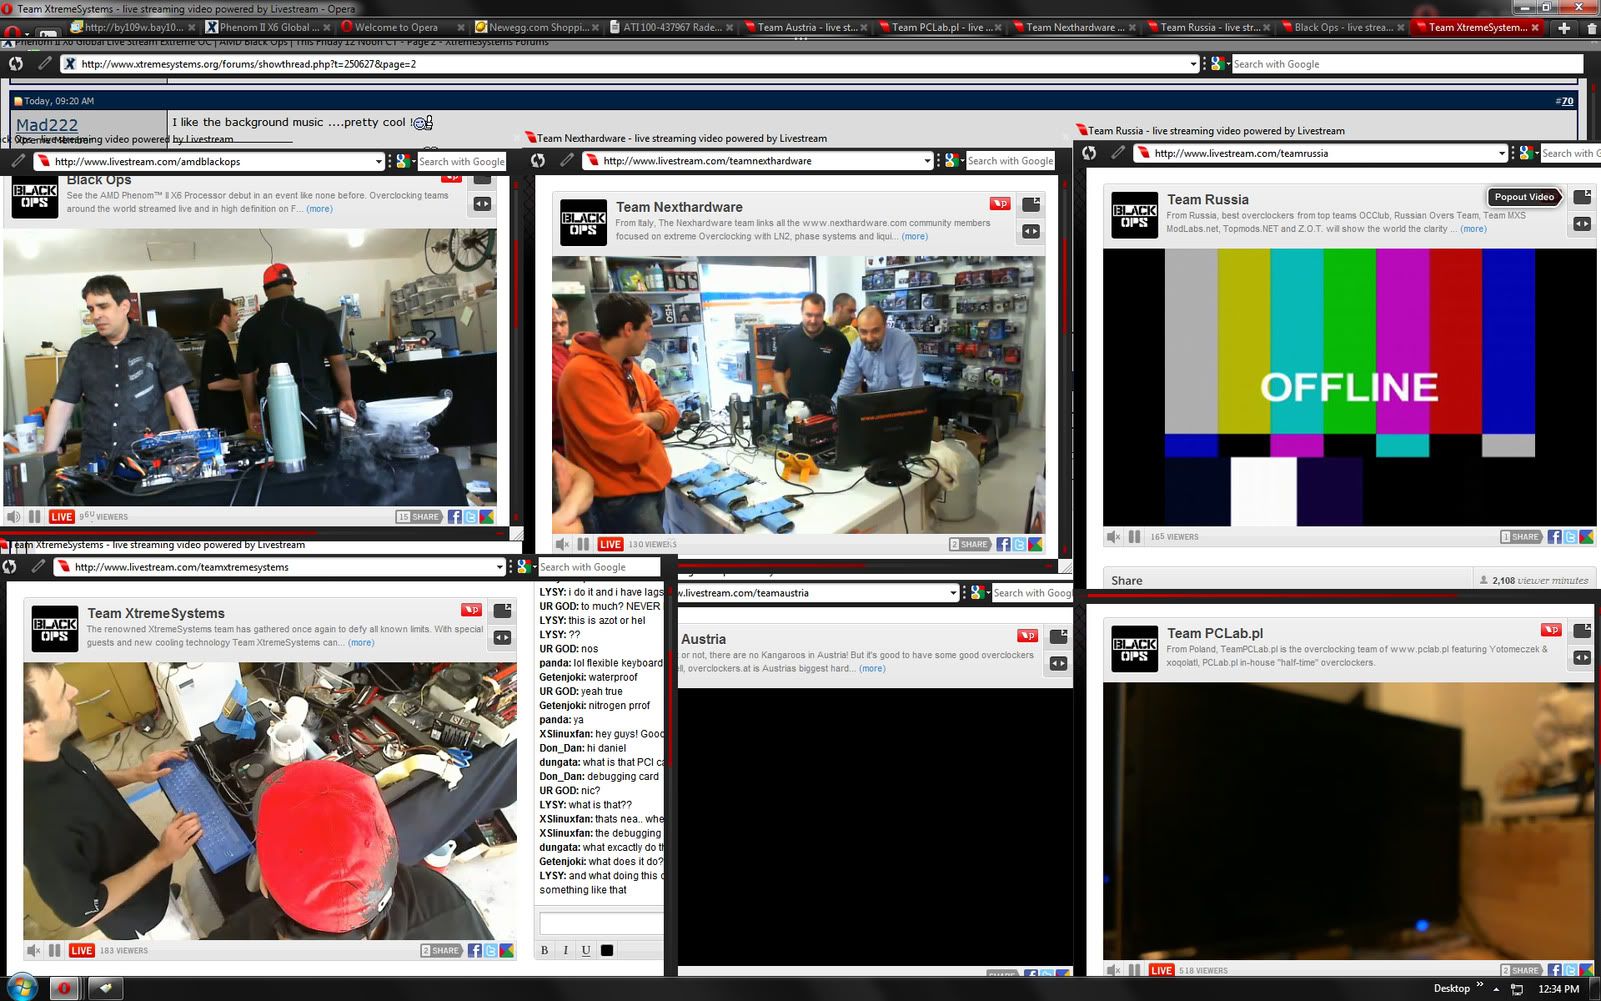1601x1001 pixels.
Task: Click red Livestream badge on Team Nexthardware
Action: pos(999,203)
